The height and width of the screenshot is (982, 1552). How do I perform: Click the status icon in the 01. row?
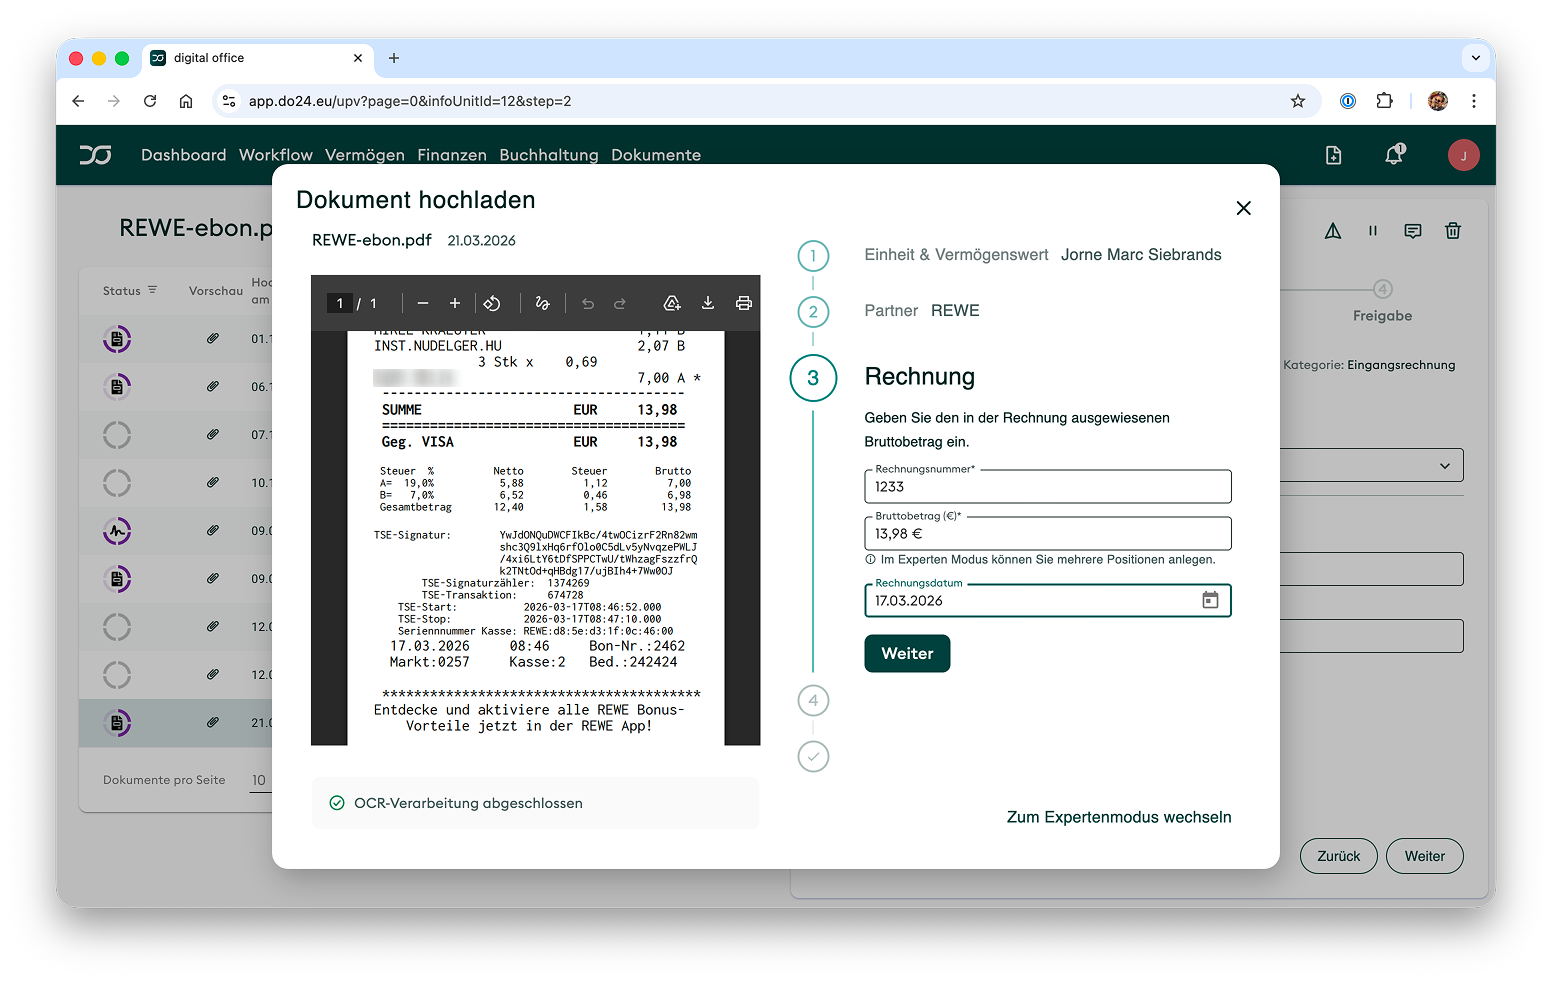pyautogui.click(x=117, y=339)
